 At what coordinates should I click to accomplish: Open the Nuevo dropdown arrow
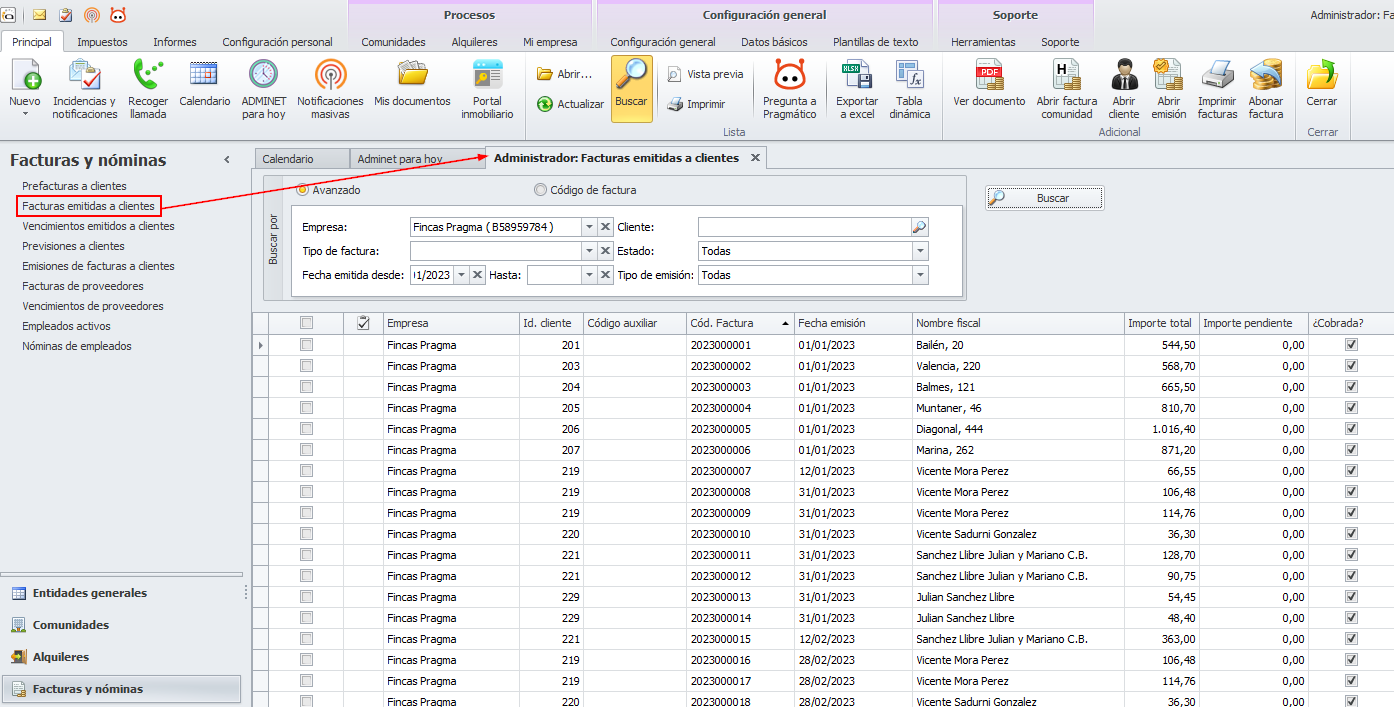coord(24,114)
